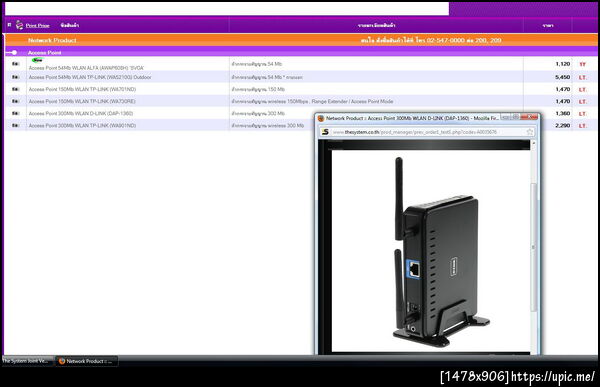Click the 54 Mb description in ALFA row
The height and width of the screenshot is (387, 600).
coord(256,64)
